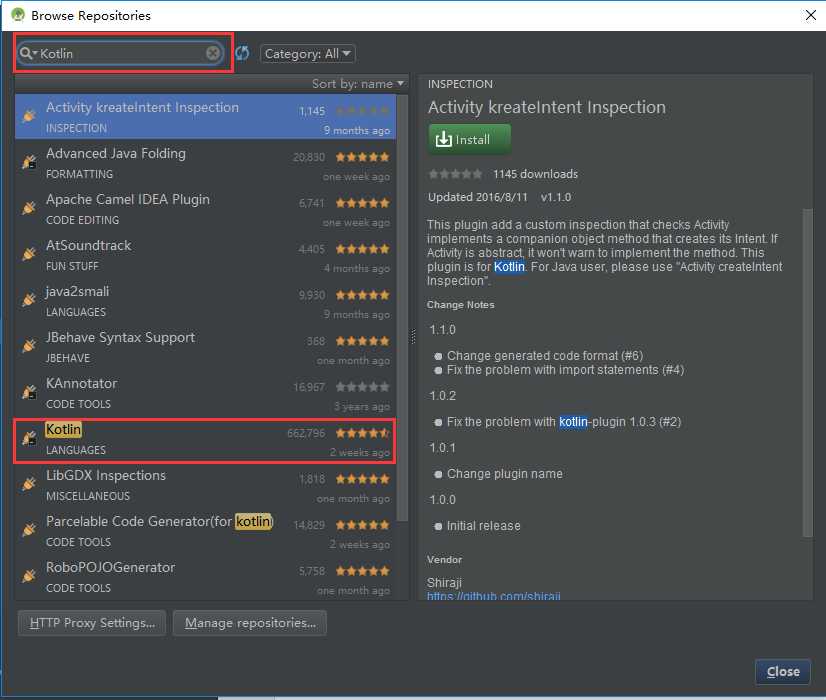Click the plug icon for Parcelable Code Generator
The image size is (826, 700).
point(29,530)
